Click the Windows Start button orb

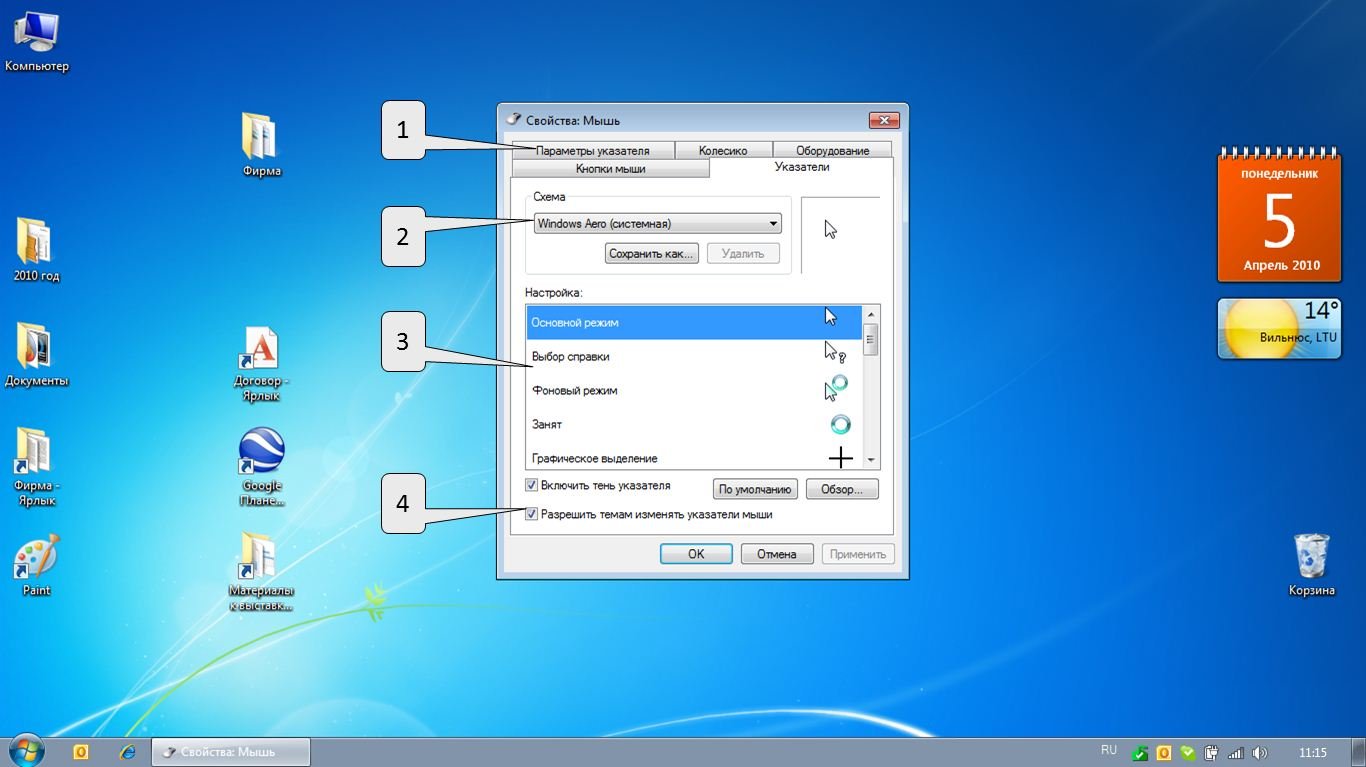pyautogui.click(x=27, y=751)
